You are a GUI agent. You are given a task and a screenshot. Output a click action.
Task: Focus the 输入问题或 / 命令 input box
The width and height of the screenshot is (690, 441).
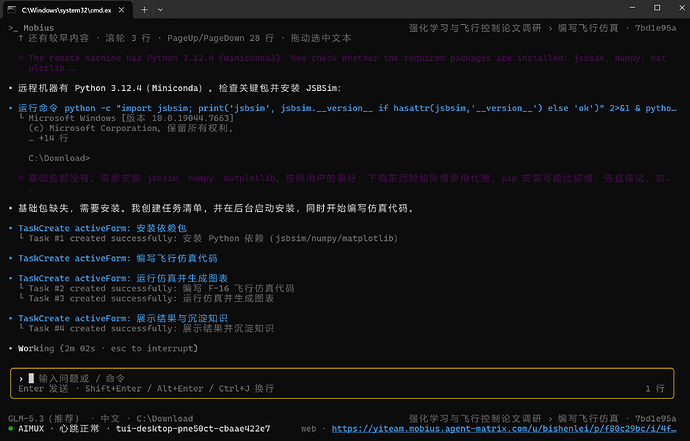pos(342,383)
